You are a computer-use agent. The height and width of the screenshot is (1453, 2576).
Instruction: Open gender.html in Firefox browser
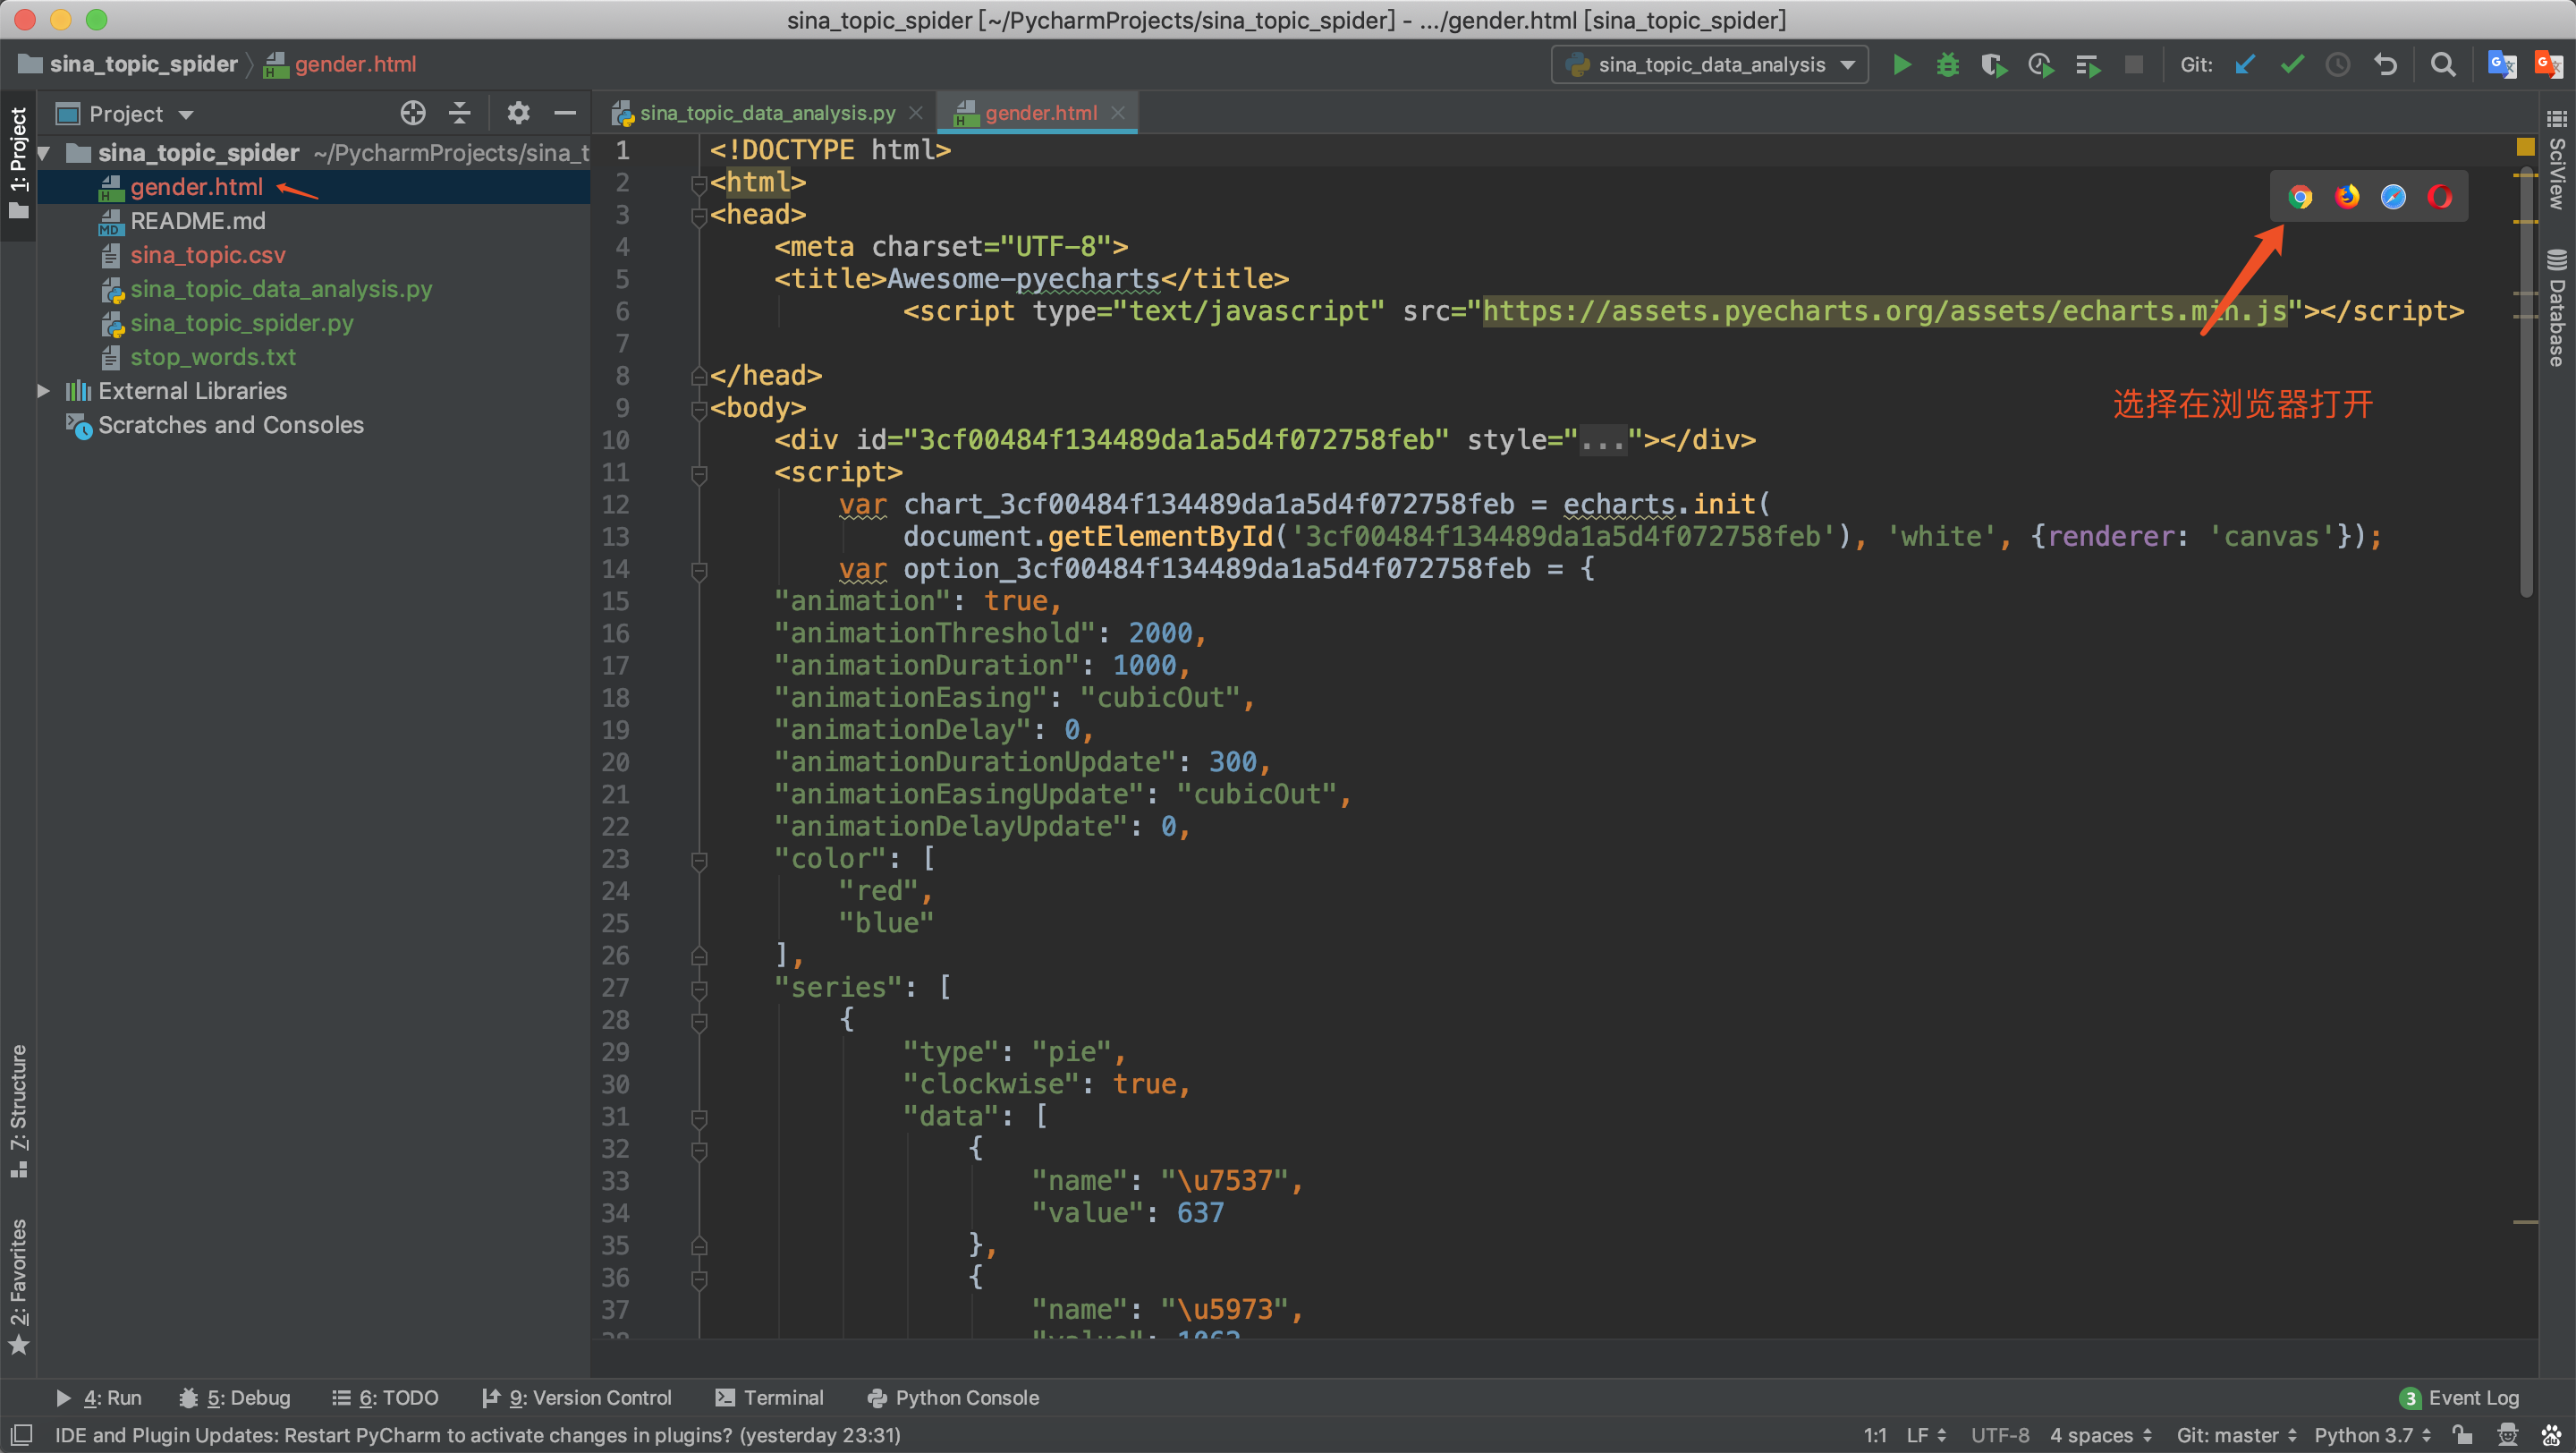[x=2347, y=197]
